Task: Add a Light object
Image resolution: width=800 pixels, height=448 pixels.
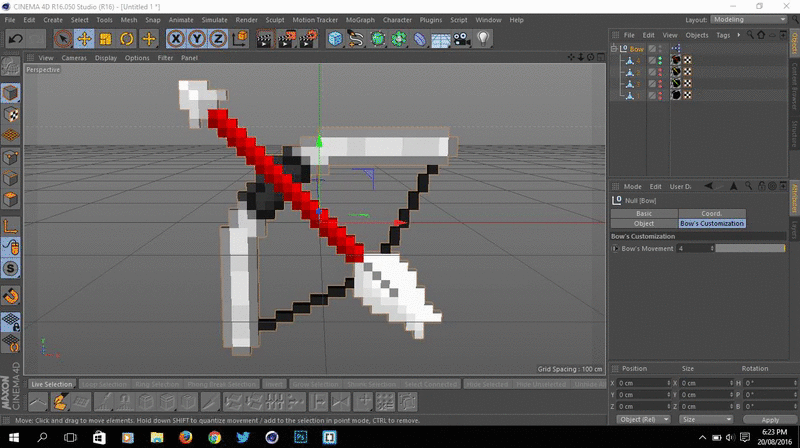Action: pyautogui.click(x=483, y=39)
